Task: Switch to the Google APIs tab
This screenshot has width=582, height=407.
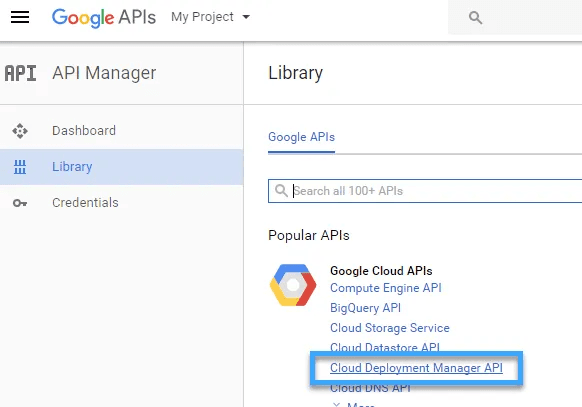Action: point(301,137)
